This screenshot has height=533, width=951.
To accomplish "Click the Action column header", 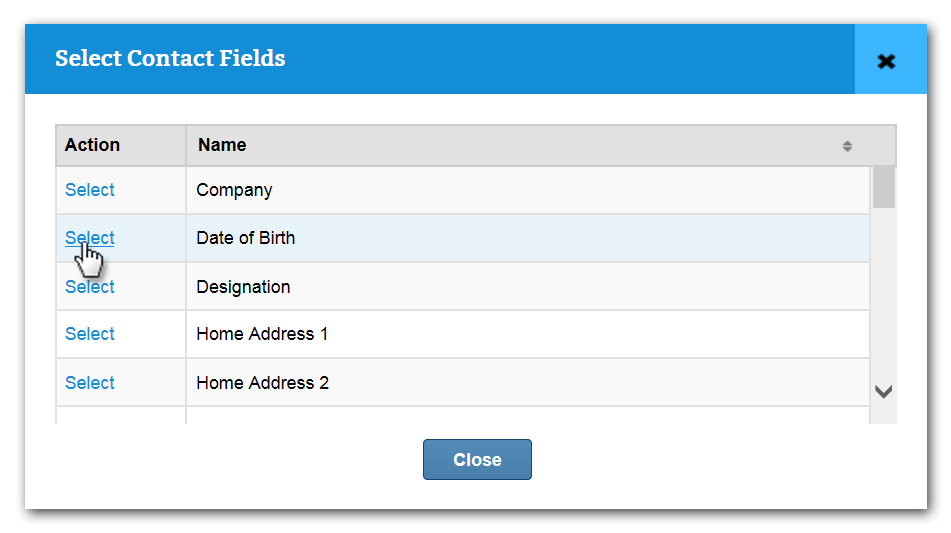I will tap(92, 145).
